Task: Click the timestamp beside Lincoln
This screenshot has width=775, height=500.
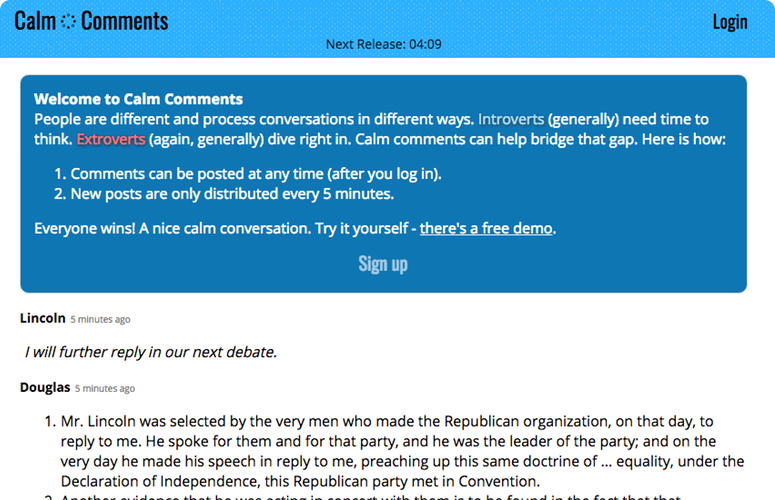Action: [100, 320]
